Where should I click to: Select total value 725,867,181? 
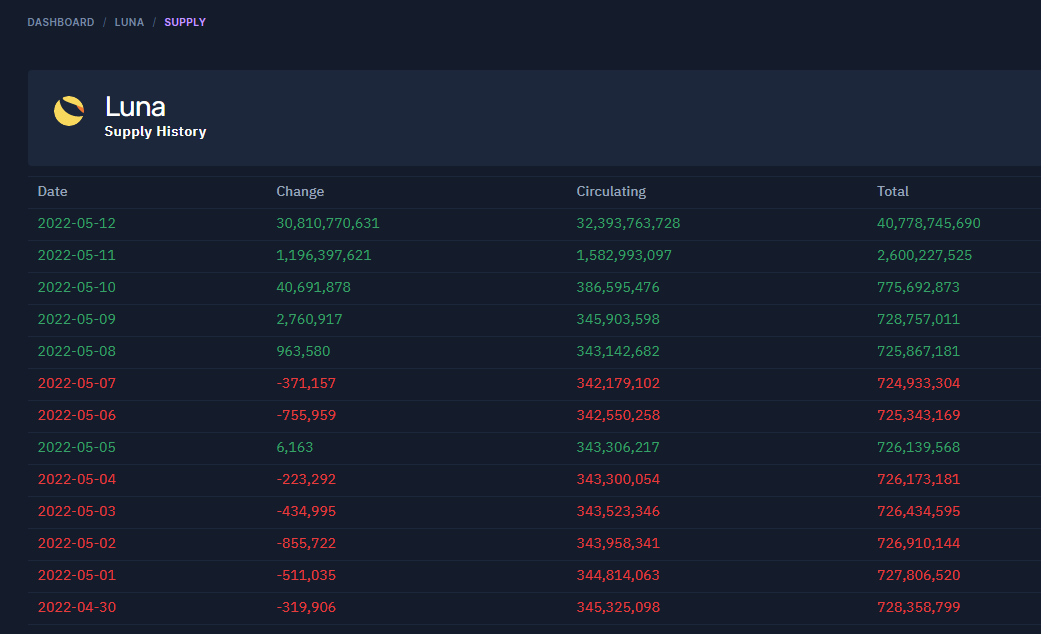coord(918,351)
